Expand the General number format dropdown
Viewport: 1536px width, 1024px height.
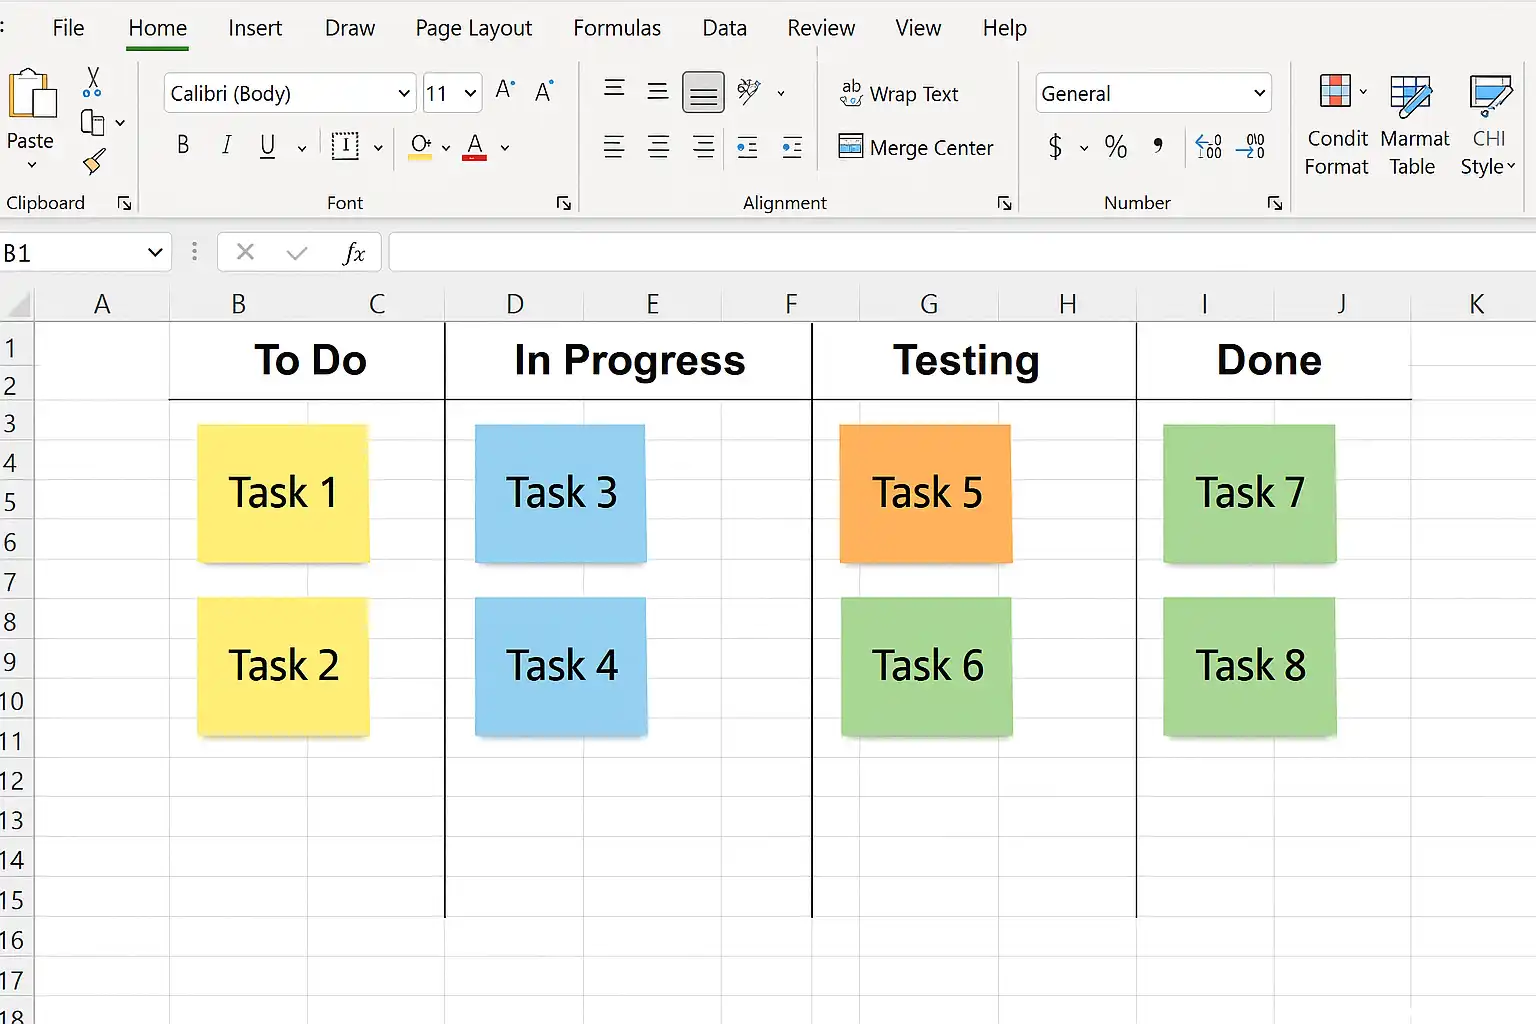click(1259, 94)
